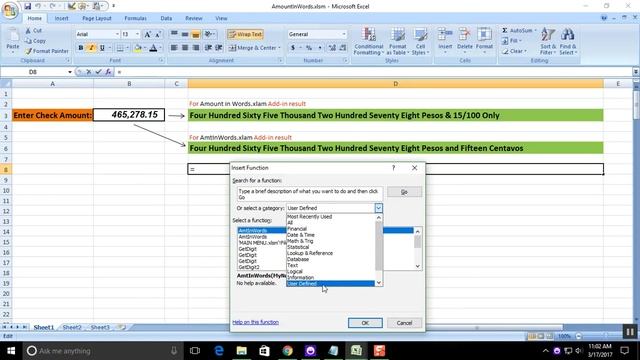This screenshot has height=360, width=640.
Task: Expand the borders dropdown arrow
Action: pos(127,48)
